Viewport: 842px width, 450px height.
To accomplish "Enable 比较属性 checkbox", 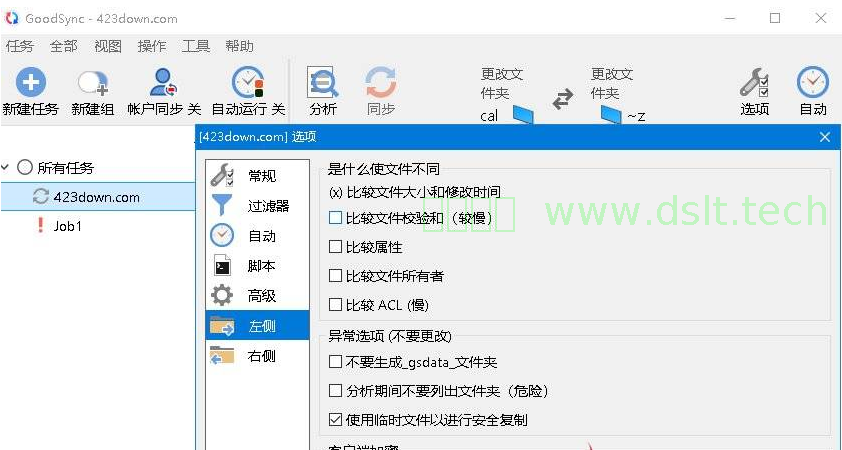I will click(336, 246).
